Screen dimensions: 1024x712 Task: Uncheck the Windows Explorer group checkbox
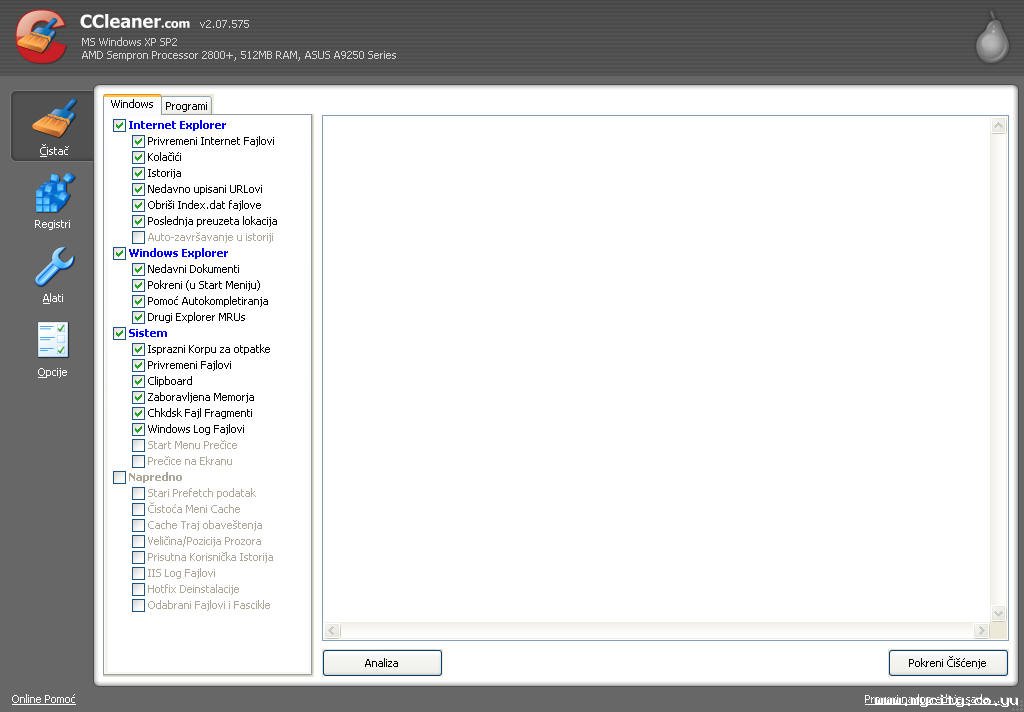coord(120,253)
